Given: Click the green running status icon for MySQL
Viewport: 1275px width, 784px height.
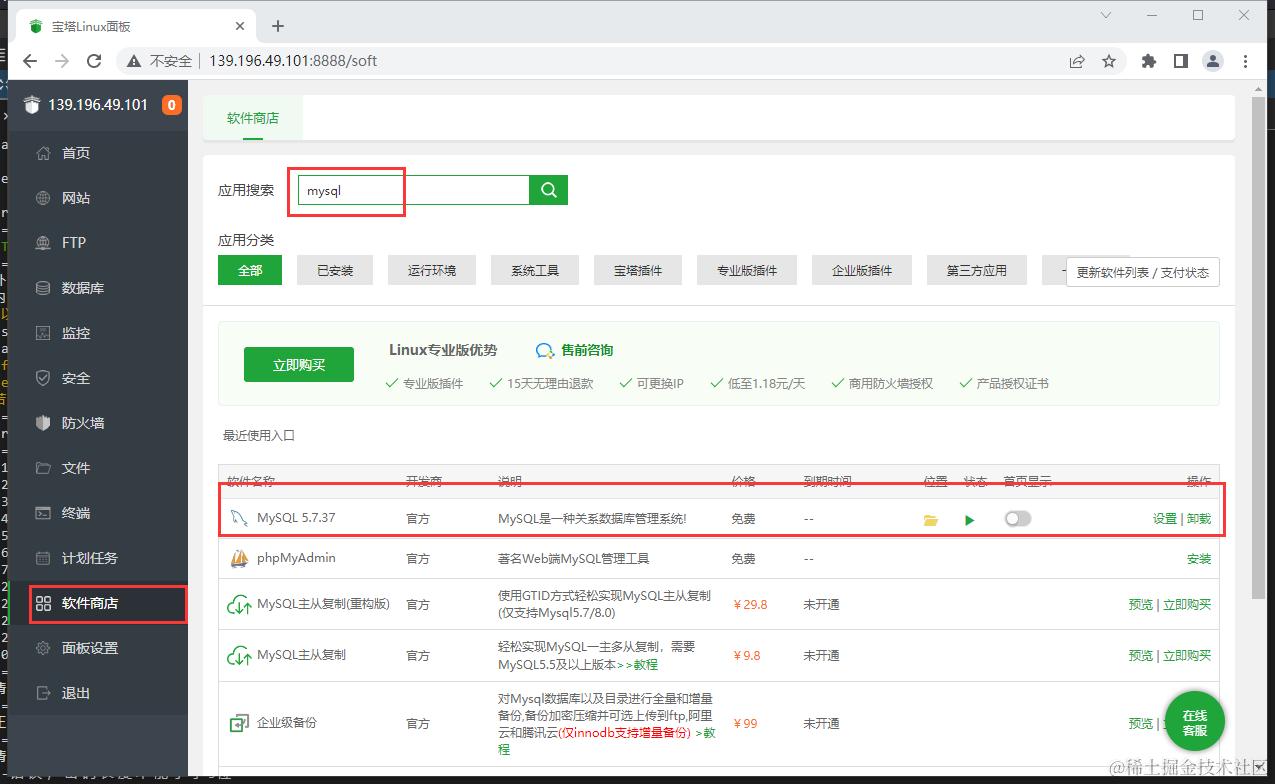Looking at the screenshot, I should click(969, 518).
